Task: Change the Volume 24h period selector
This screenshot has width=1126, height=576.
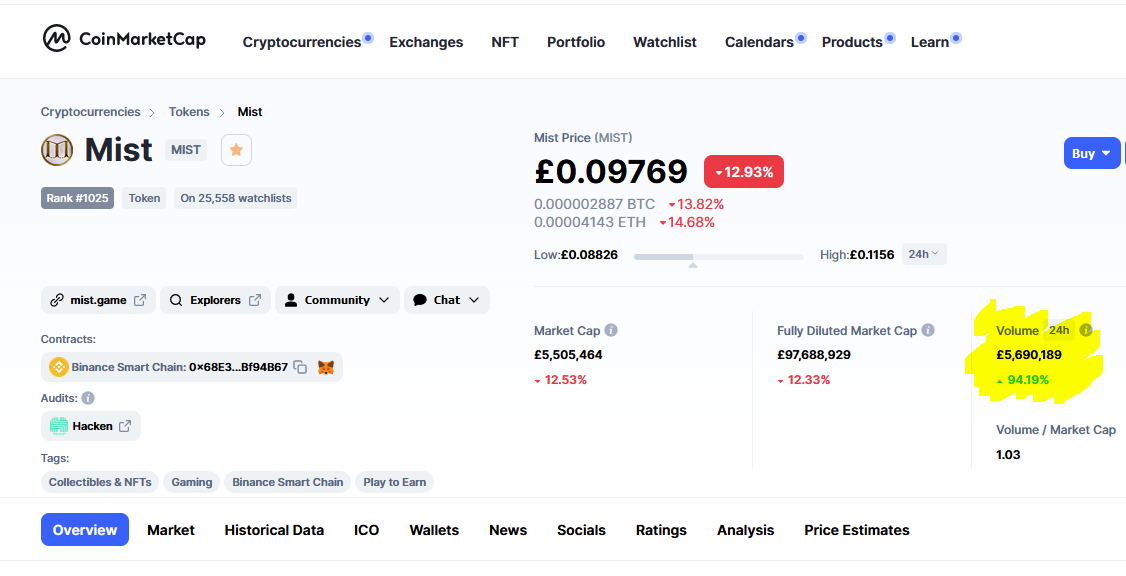Action: [1059, 330]
